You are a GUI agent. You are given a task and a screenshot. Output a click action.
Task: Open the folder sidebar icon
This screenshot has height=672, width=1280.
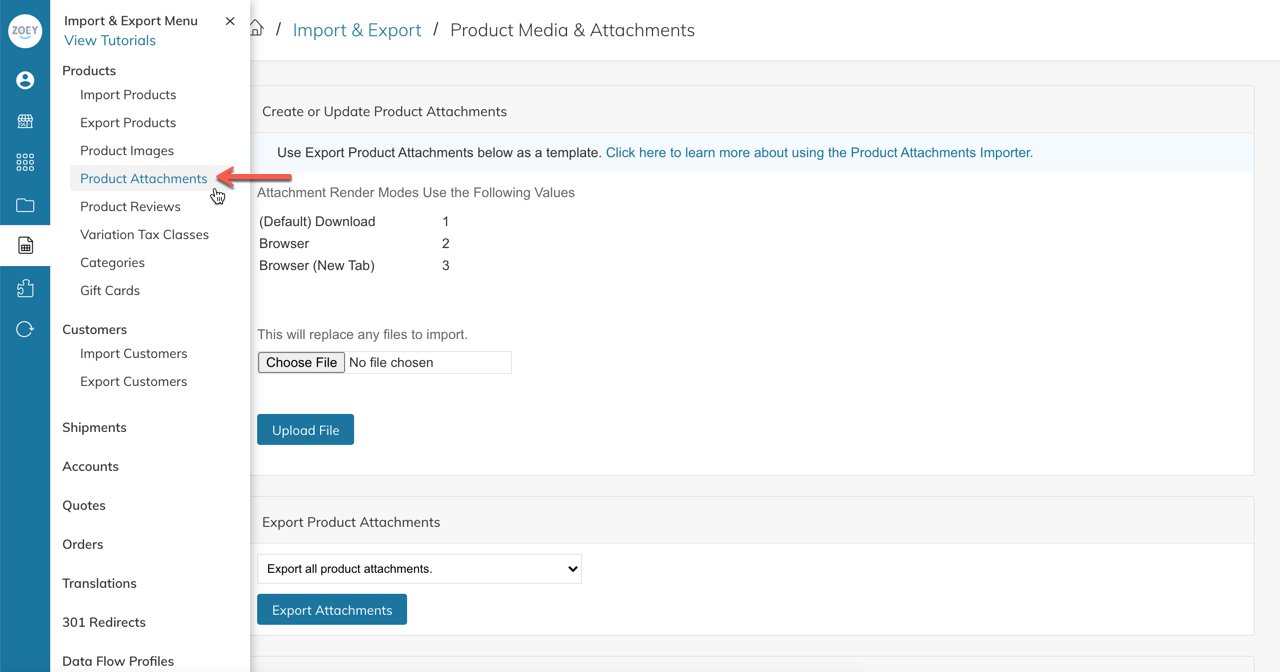pyautogui.click(x=25, y=205)
